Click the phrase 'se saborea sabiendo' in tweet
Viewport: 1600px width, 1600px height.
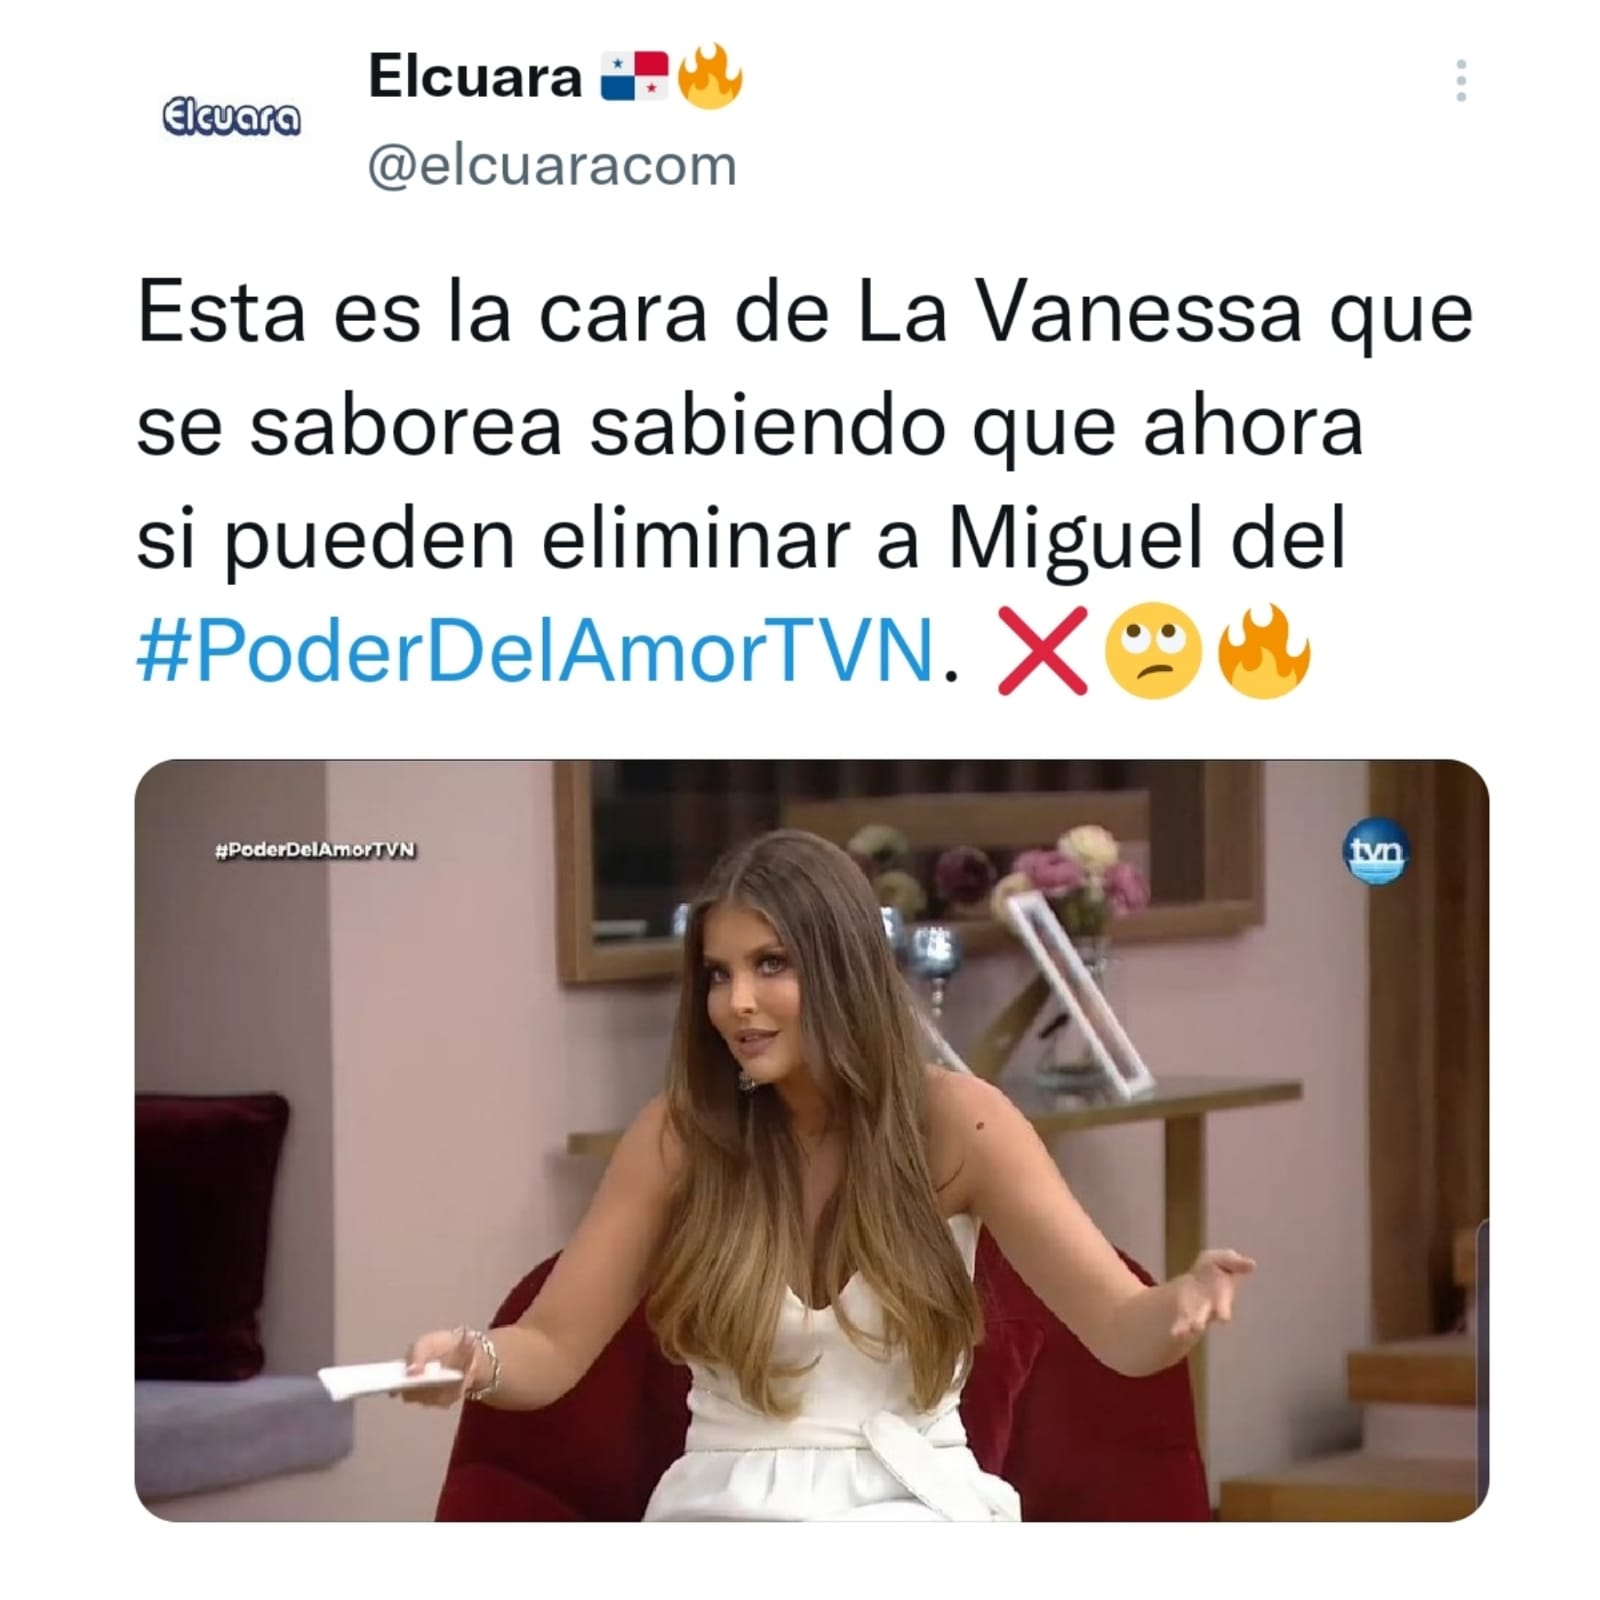(541, 427)
